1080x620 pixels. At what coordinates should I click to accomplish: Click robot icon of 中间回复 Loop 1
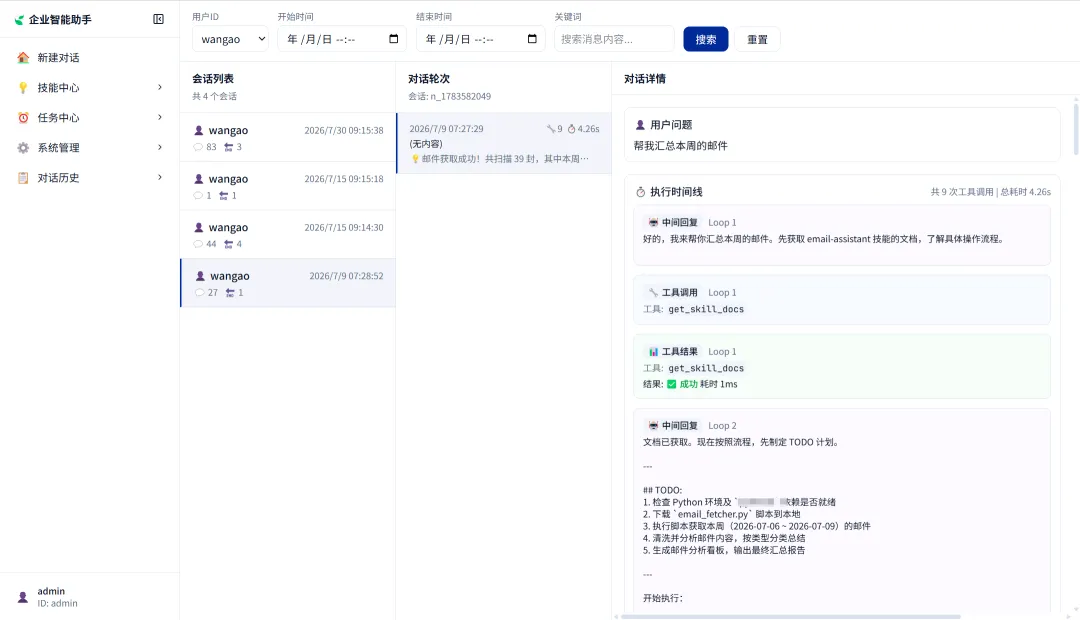[653, 223]
